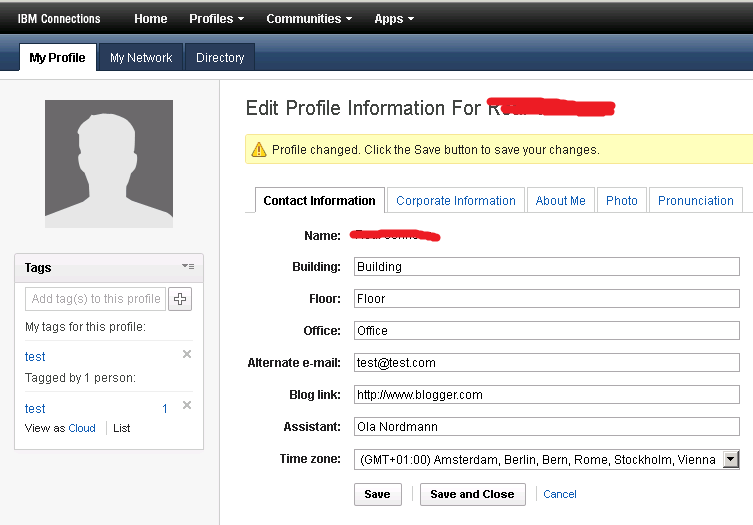Click the My tags for this profile text
The height and width of the screenshot is (525, 753).
pos(85,327)
